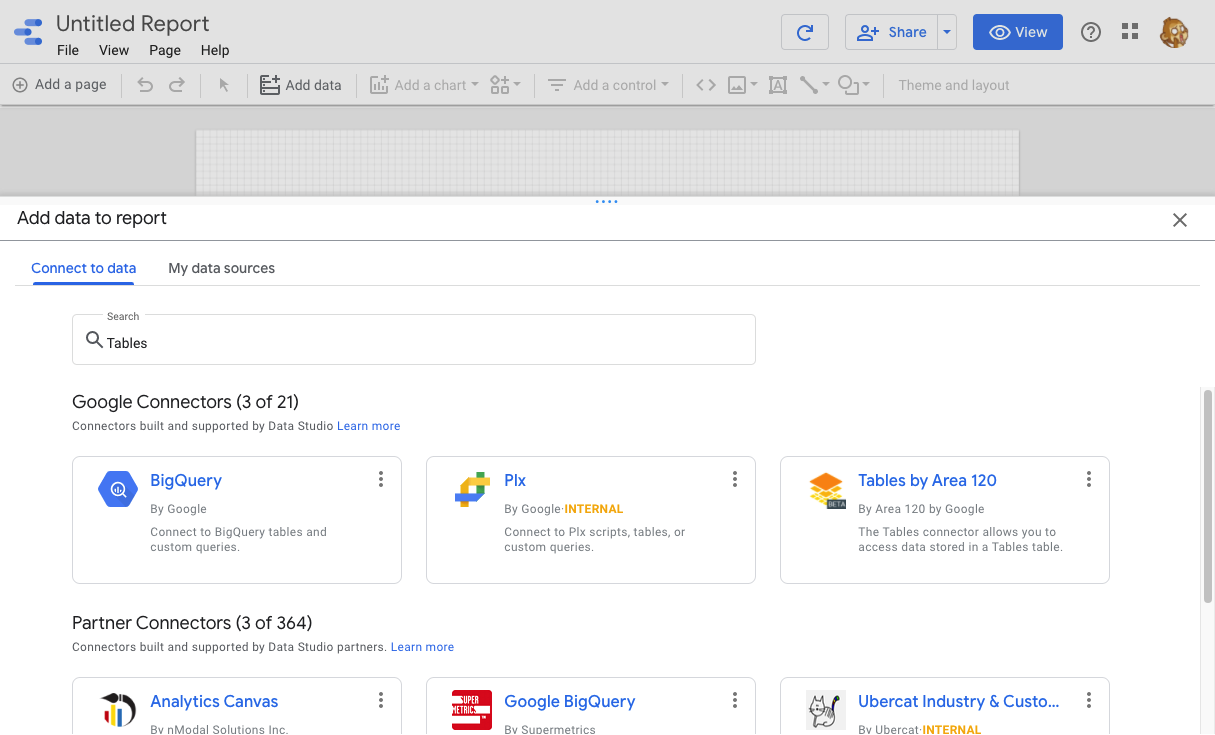Click the undo arrow icon

pyautogui.click(x=145, y=85)
